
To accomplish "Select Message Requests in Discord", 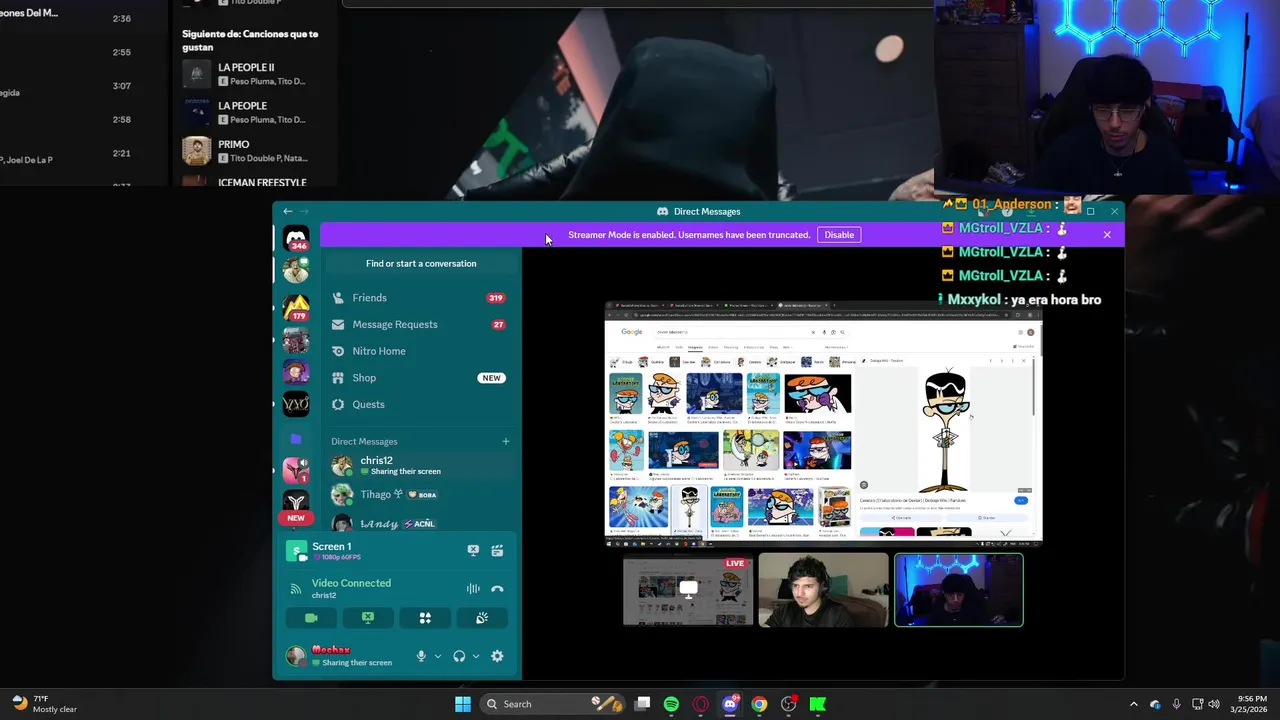I will click(420, 324).
